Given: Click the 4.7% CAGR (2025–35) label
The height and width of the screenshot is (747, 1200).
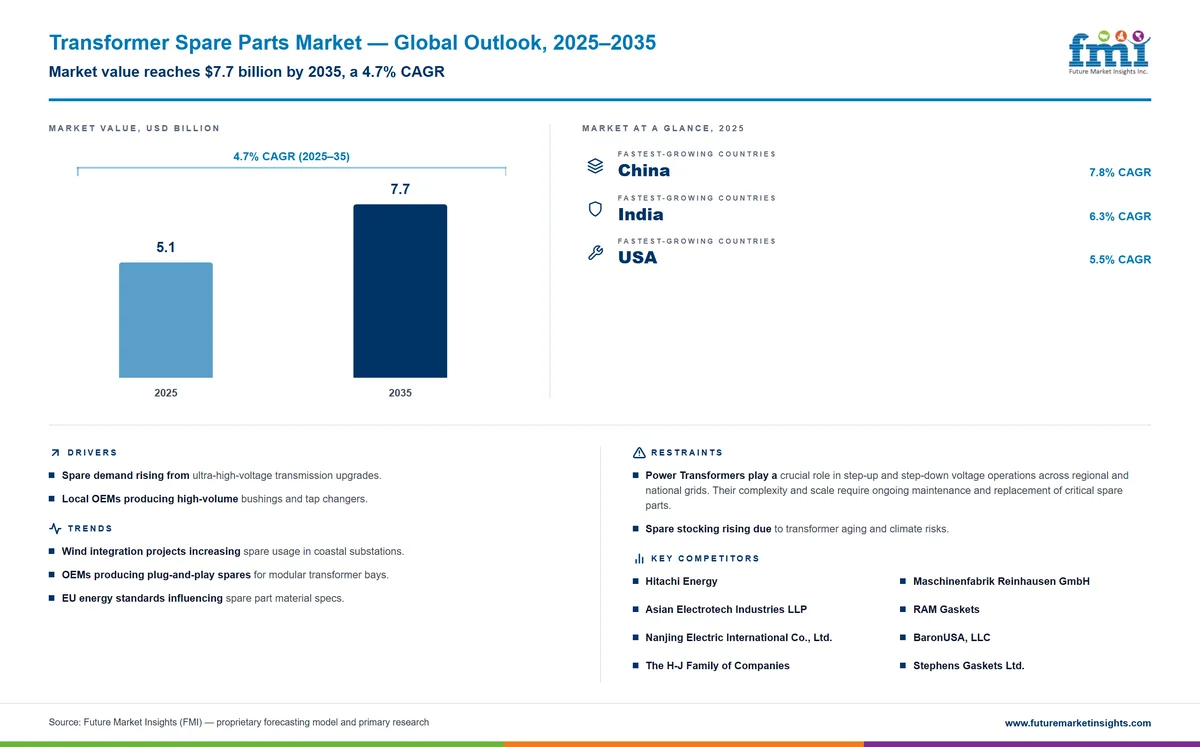Looking at the screenshot, I should coord(291,157).
